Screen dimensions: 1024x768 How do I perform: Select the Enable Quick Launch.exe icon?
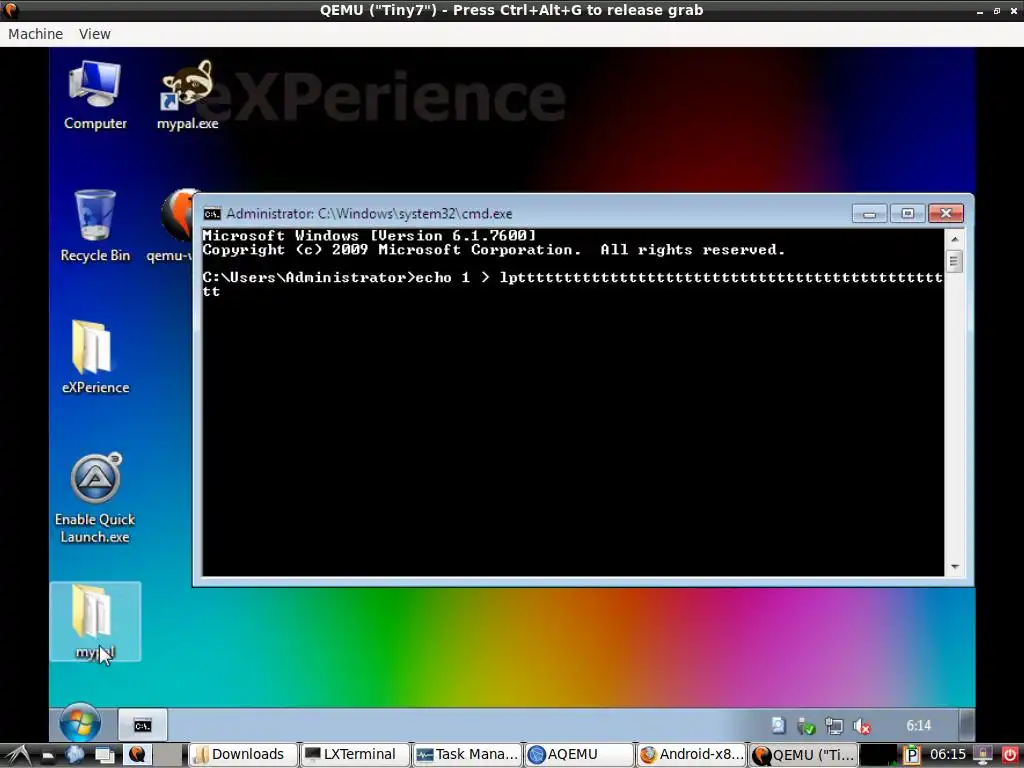95,498
